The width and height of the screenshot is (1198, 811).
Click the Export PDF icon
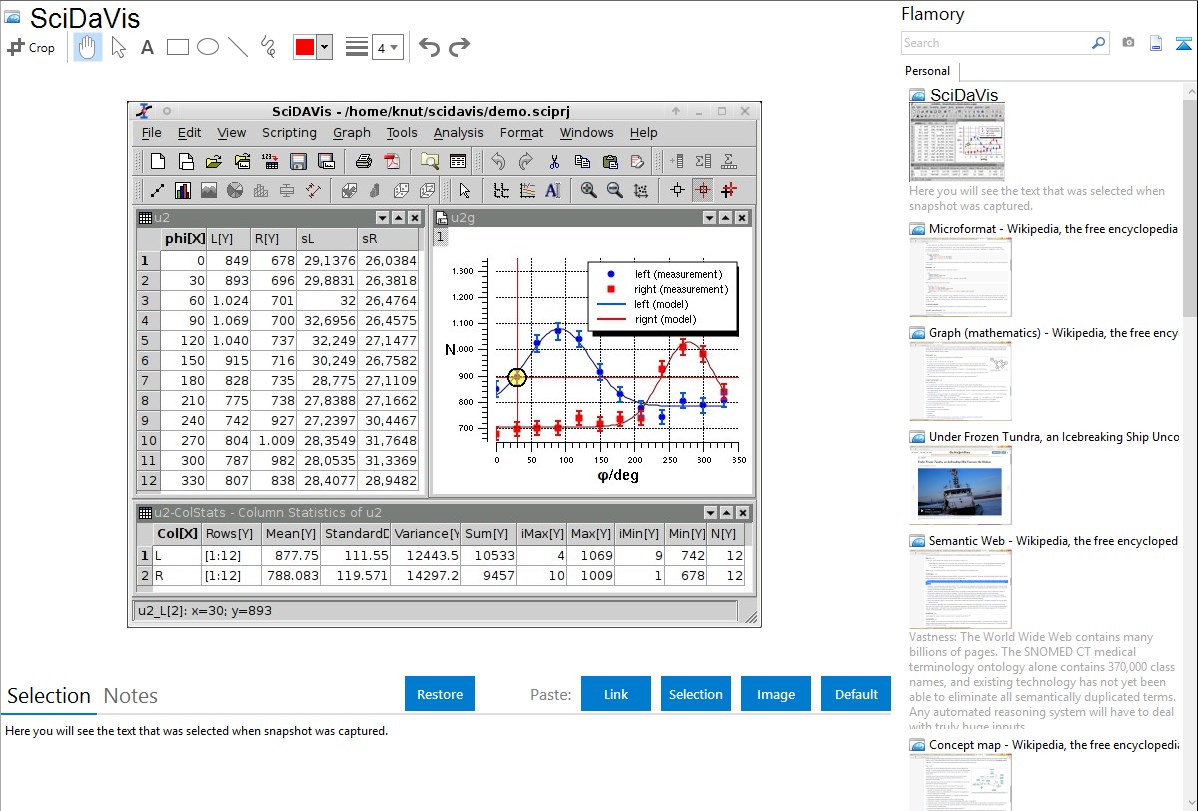(391, 161)
